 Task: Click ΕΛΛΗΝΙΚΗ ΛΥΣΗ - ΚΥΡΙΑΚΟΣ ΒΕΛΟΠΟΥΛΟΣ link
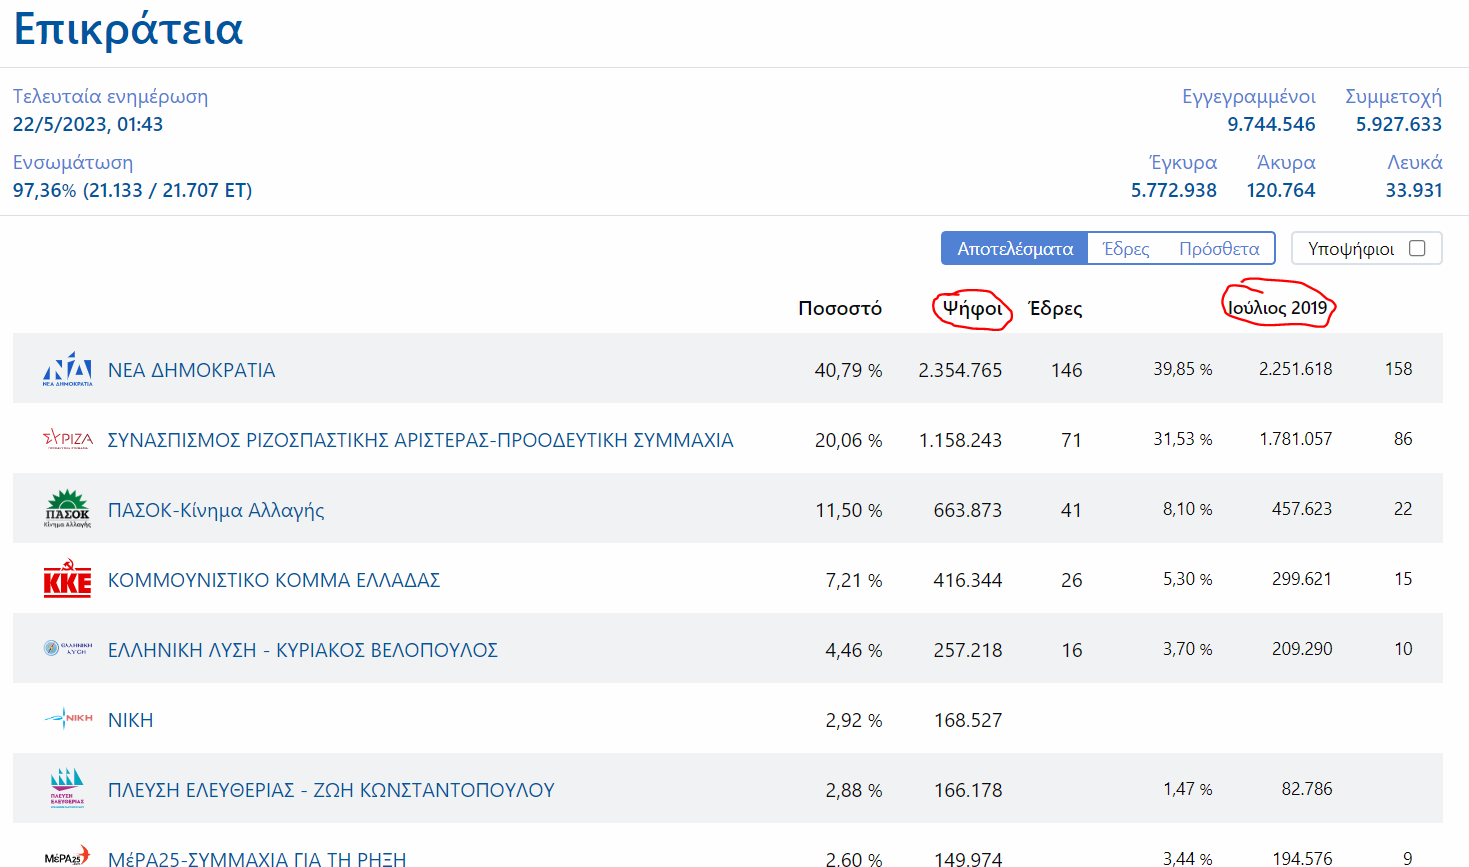[x=302, y=650]
